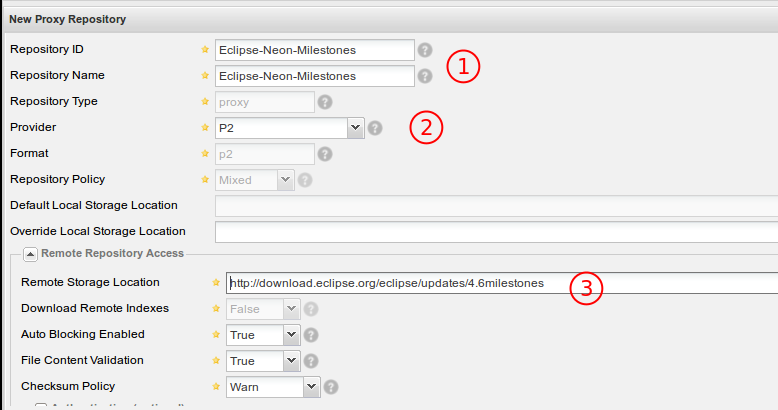
Task: Open the Repository Policy Mixed dropdown
Action: pos(285,180)
